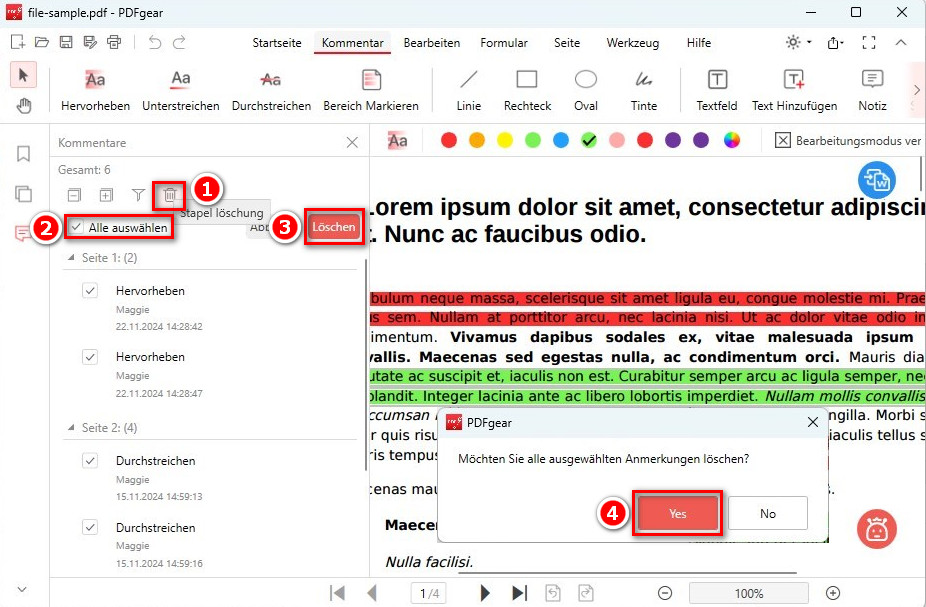Switch to the Bearbeiten tab
This screenshot has width=926, height=607.
[431, 43]
